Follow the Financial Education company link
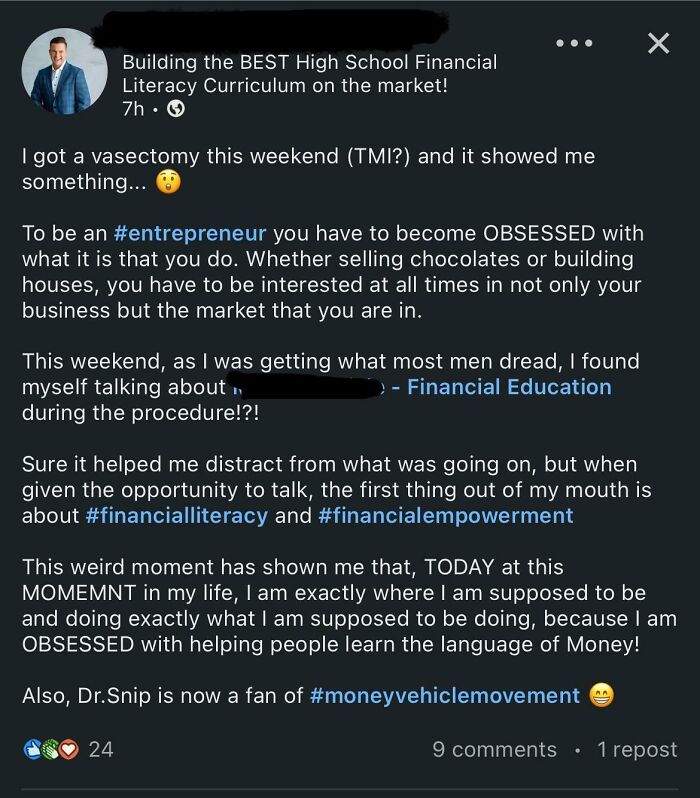Viewport: 700px width, 798px height. pos(500,387)
